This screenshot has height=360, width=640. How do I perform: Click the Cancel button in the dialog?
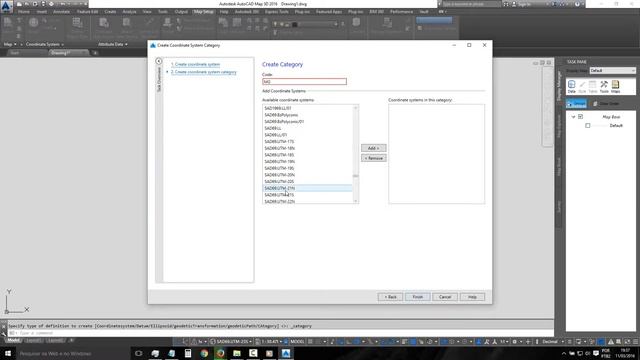(x=445, y=297)
